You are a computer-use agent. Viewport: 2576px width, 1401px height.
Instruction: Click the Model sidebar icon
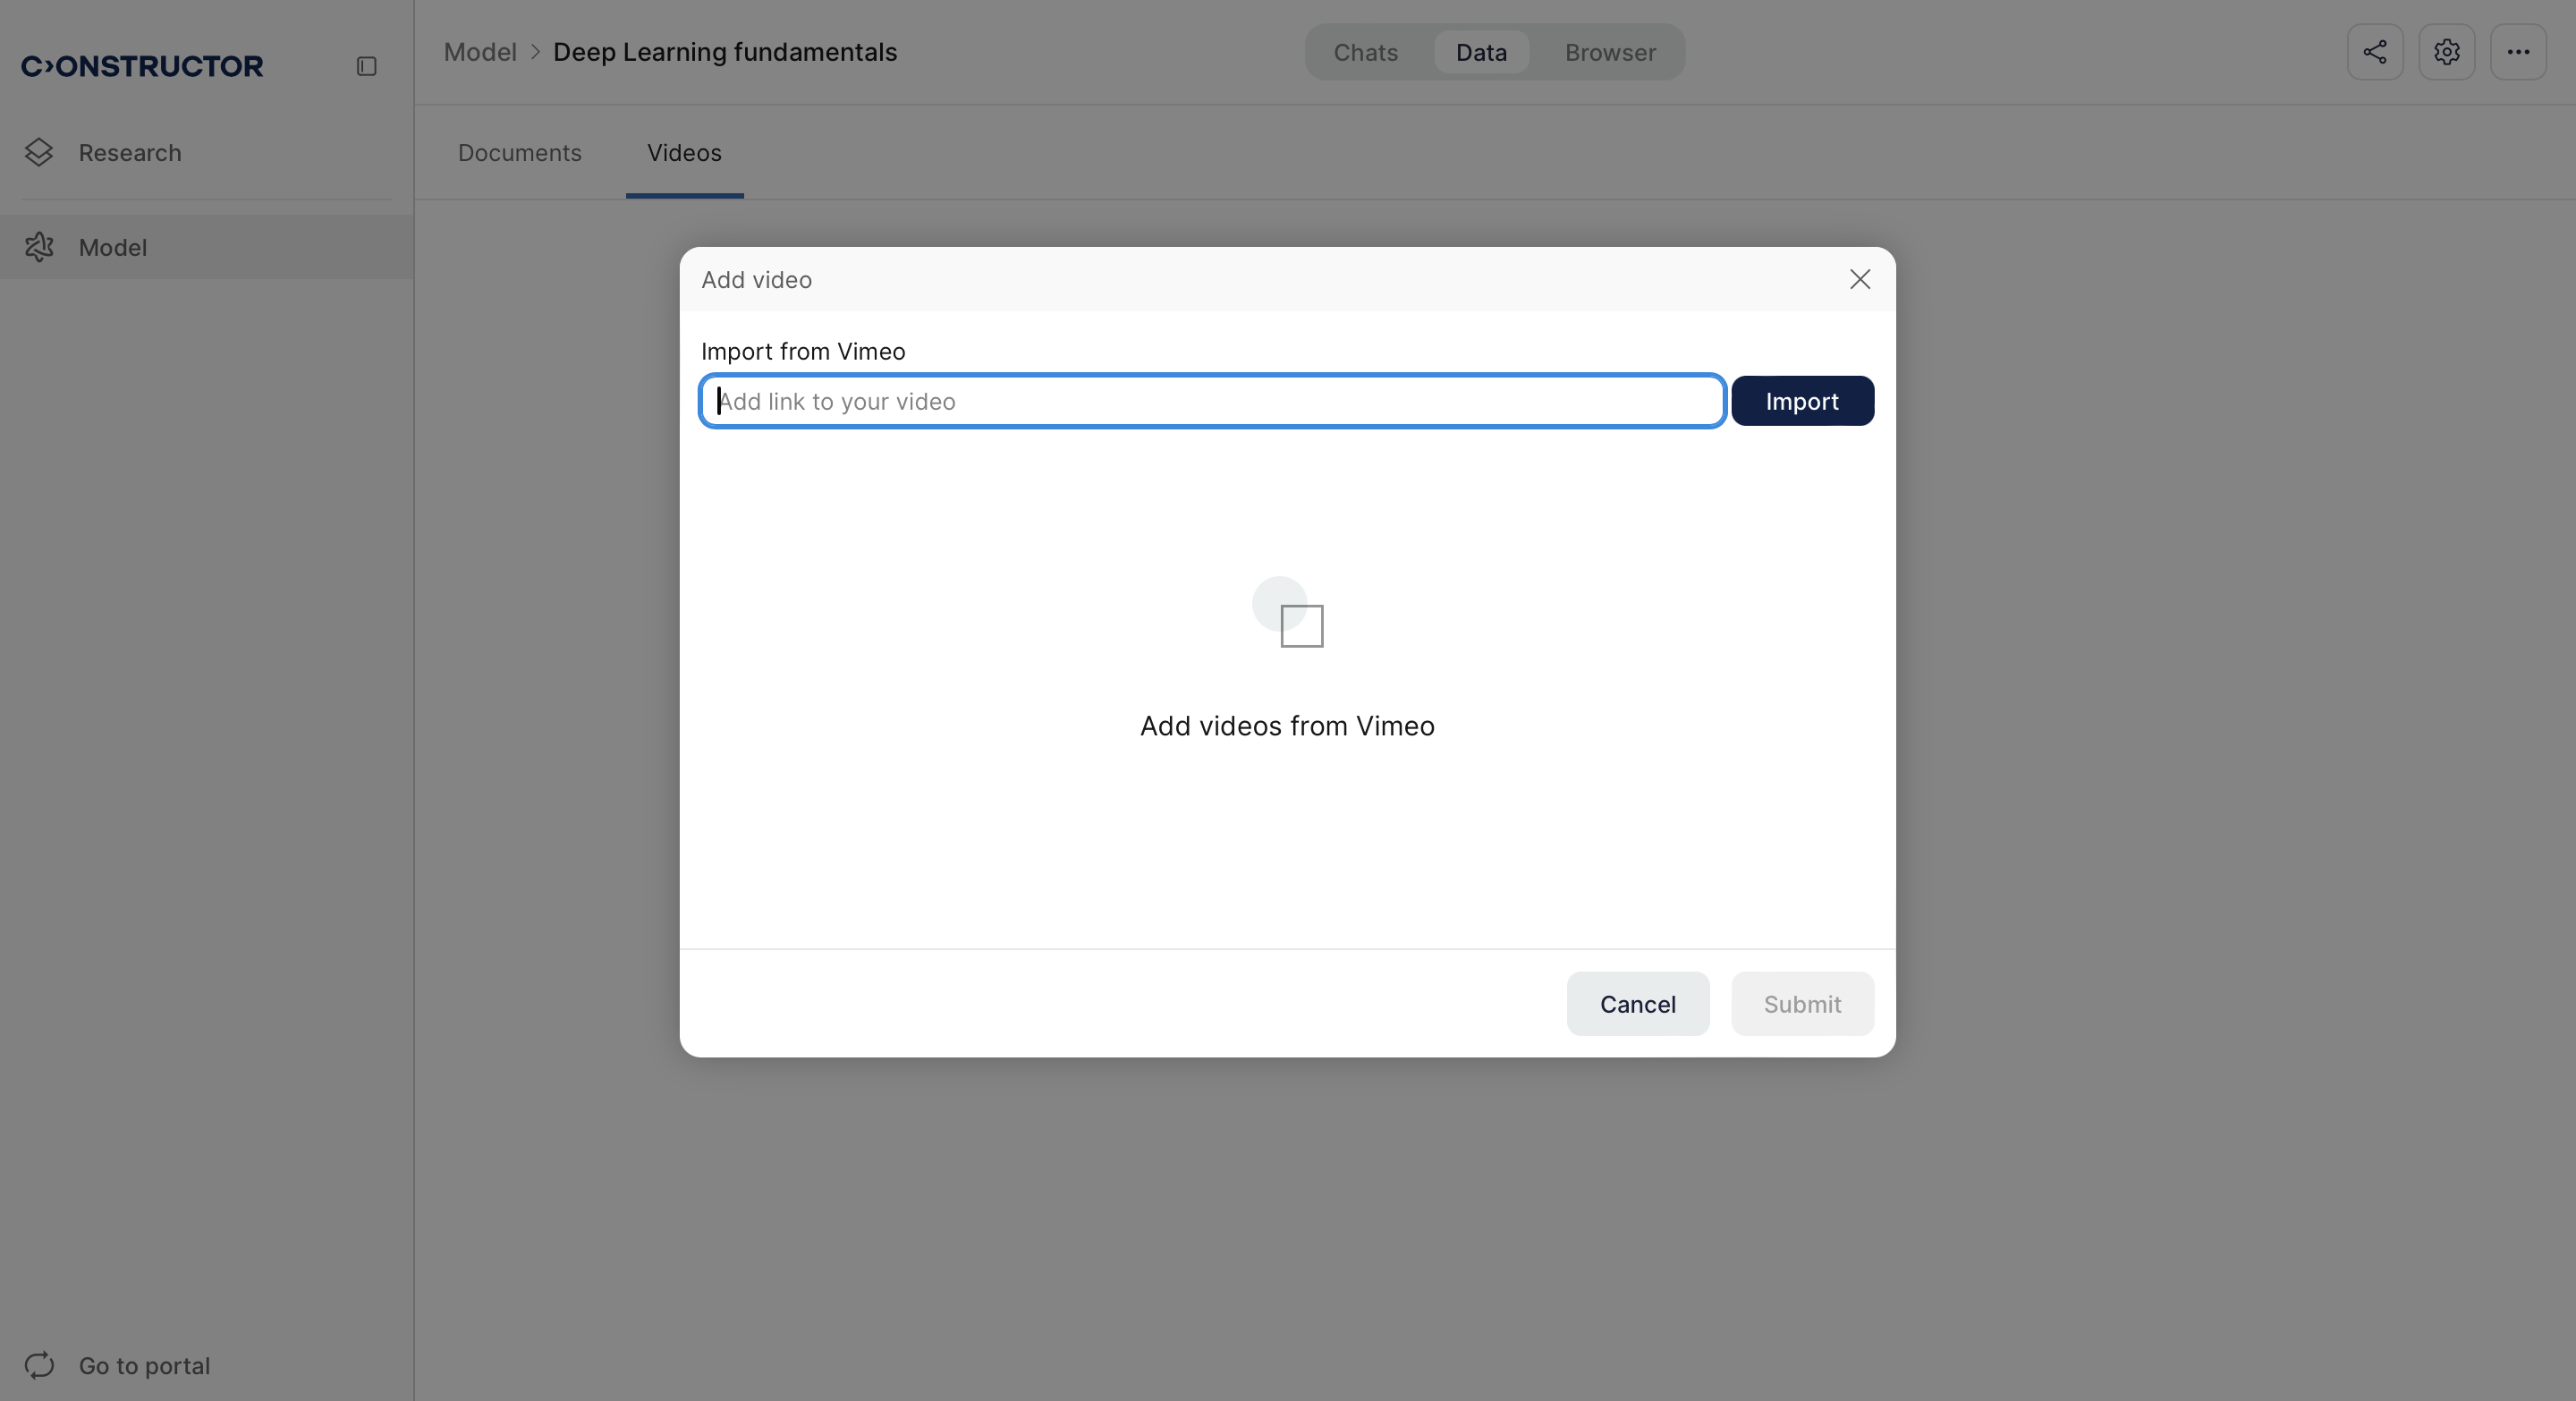pos(39,247)
